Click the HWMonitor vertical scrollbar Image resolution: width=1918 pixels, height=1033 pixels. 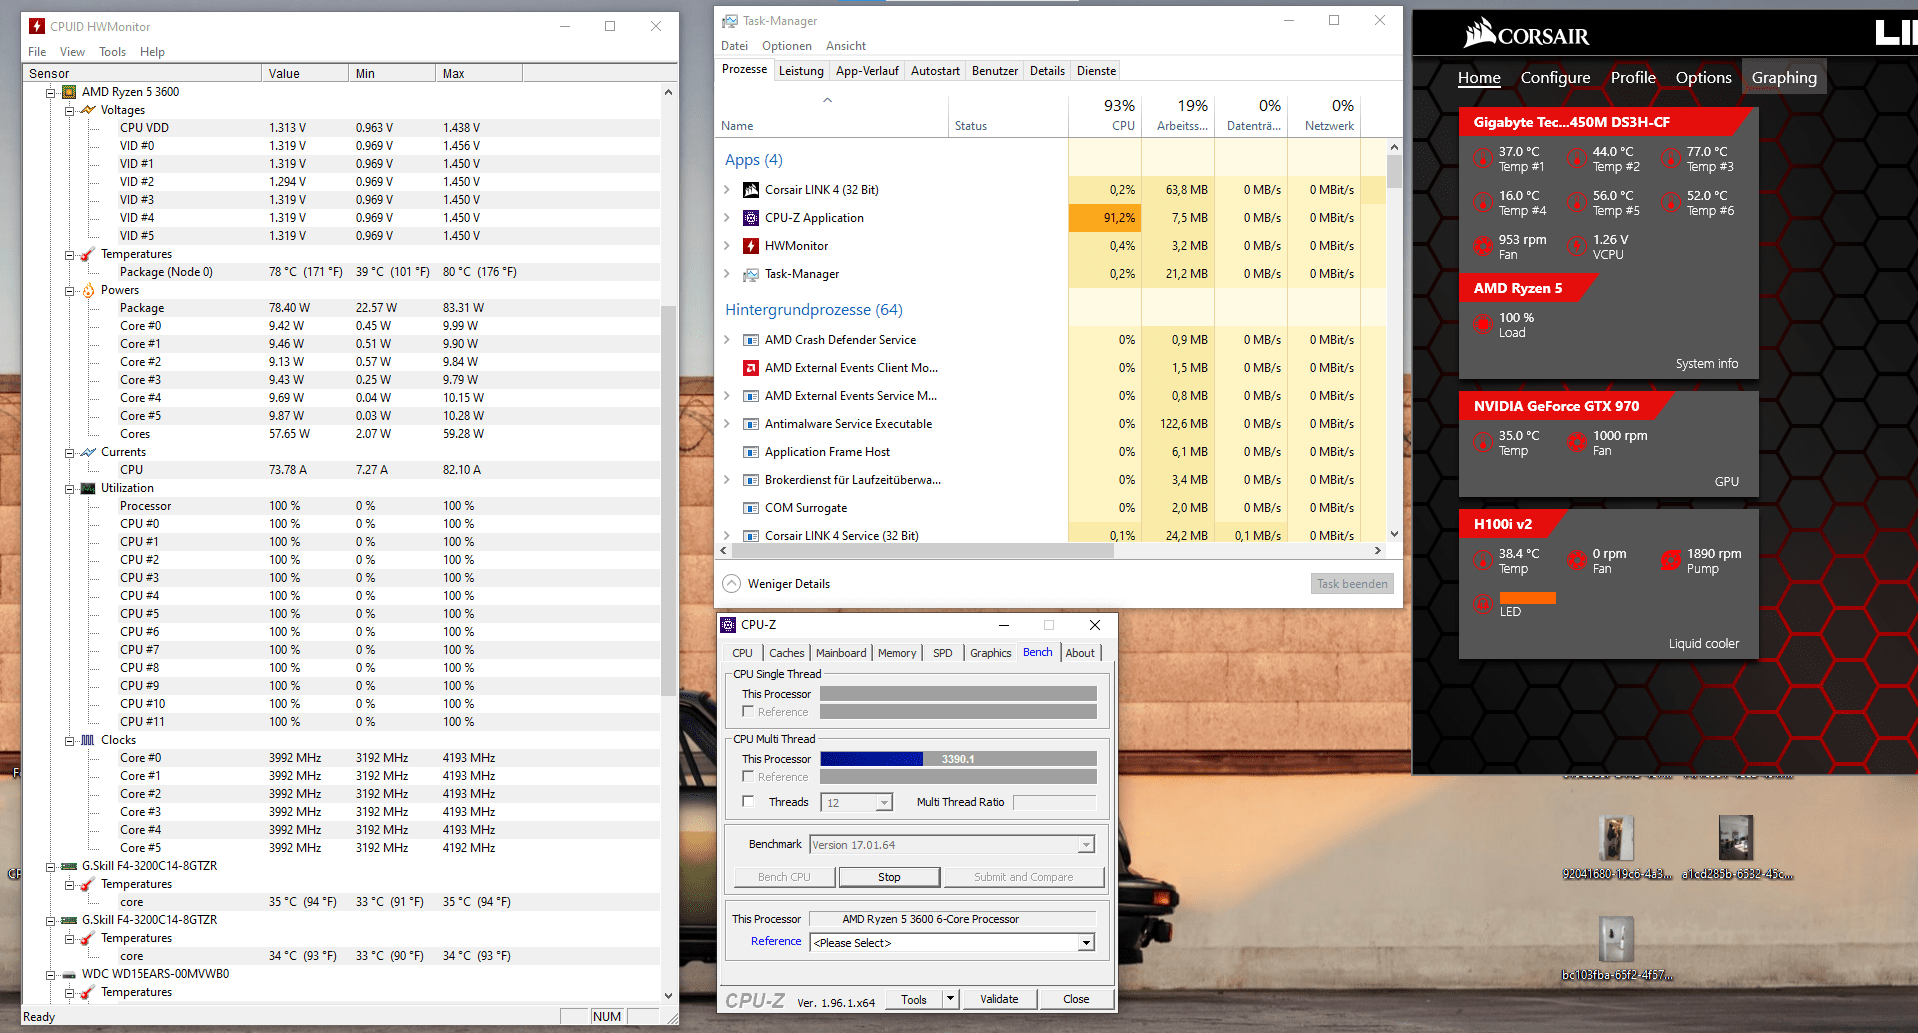pyautogui.click(x=669, y=500)
